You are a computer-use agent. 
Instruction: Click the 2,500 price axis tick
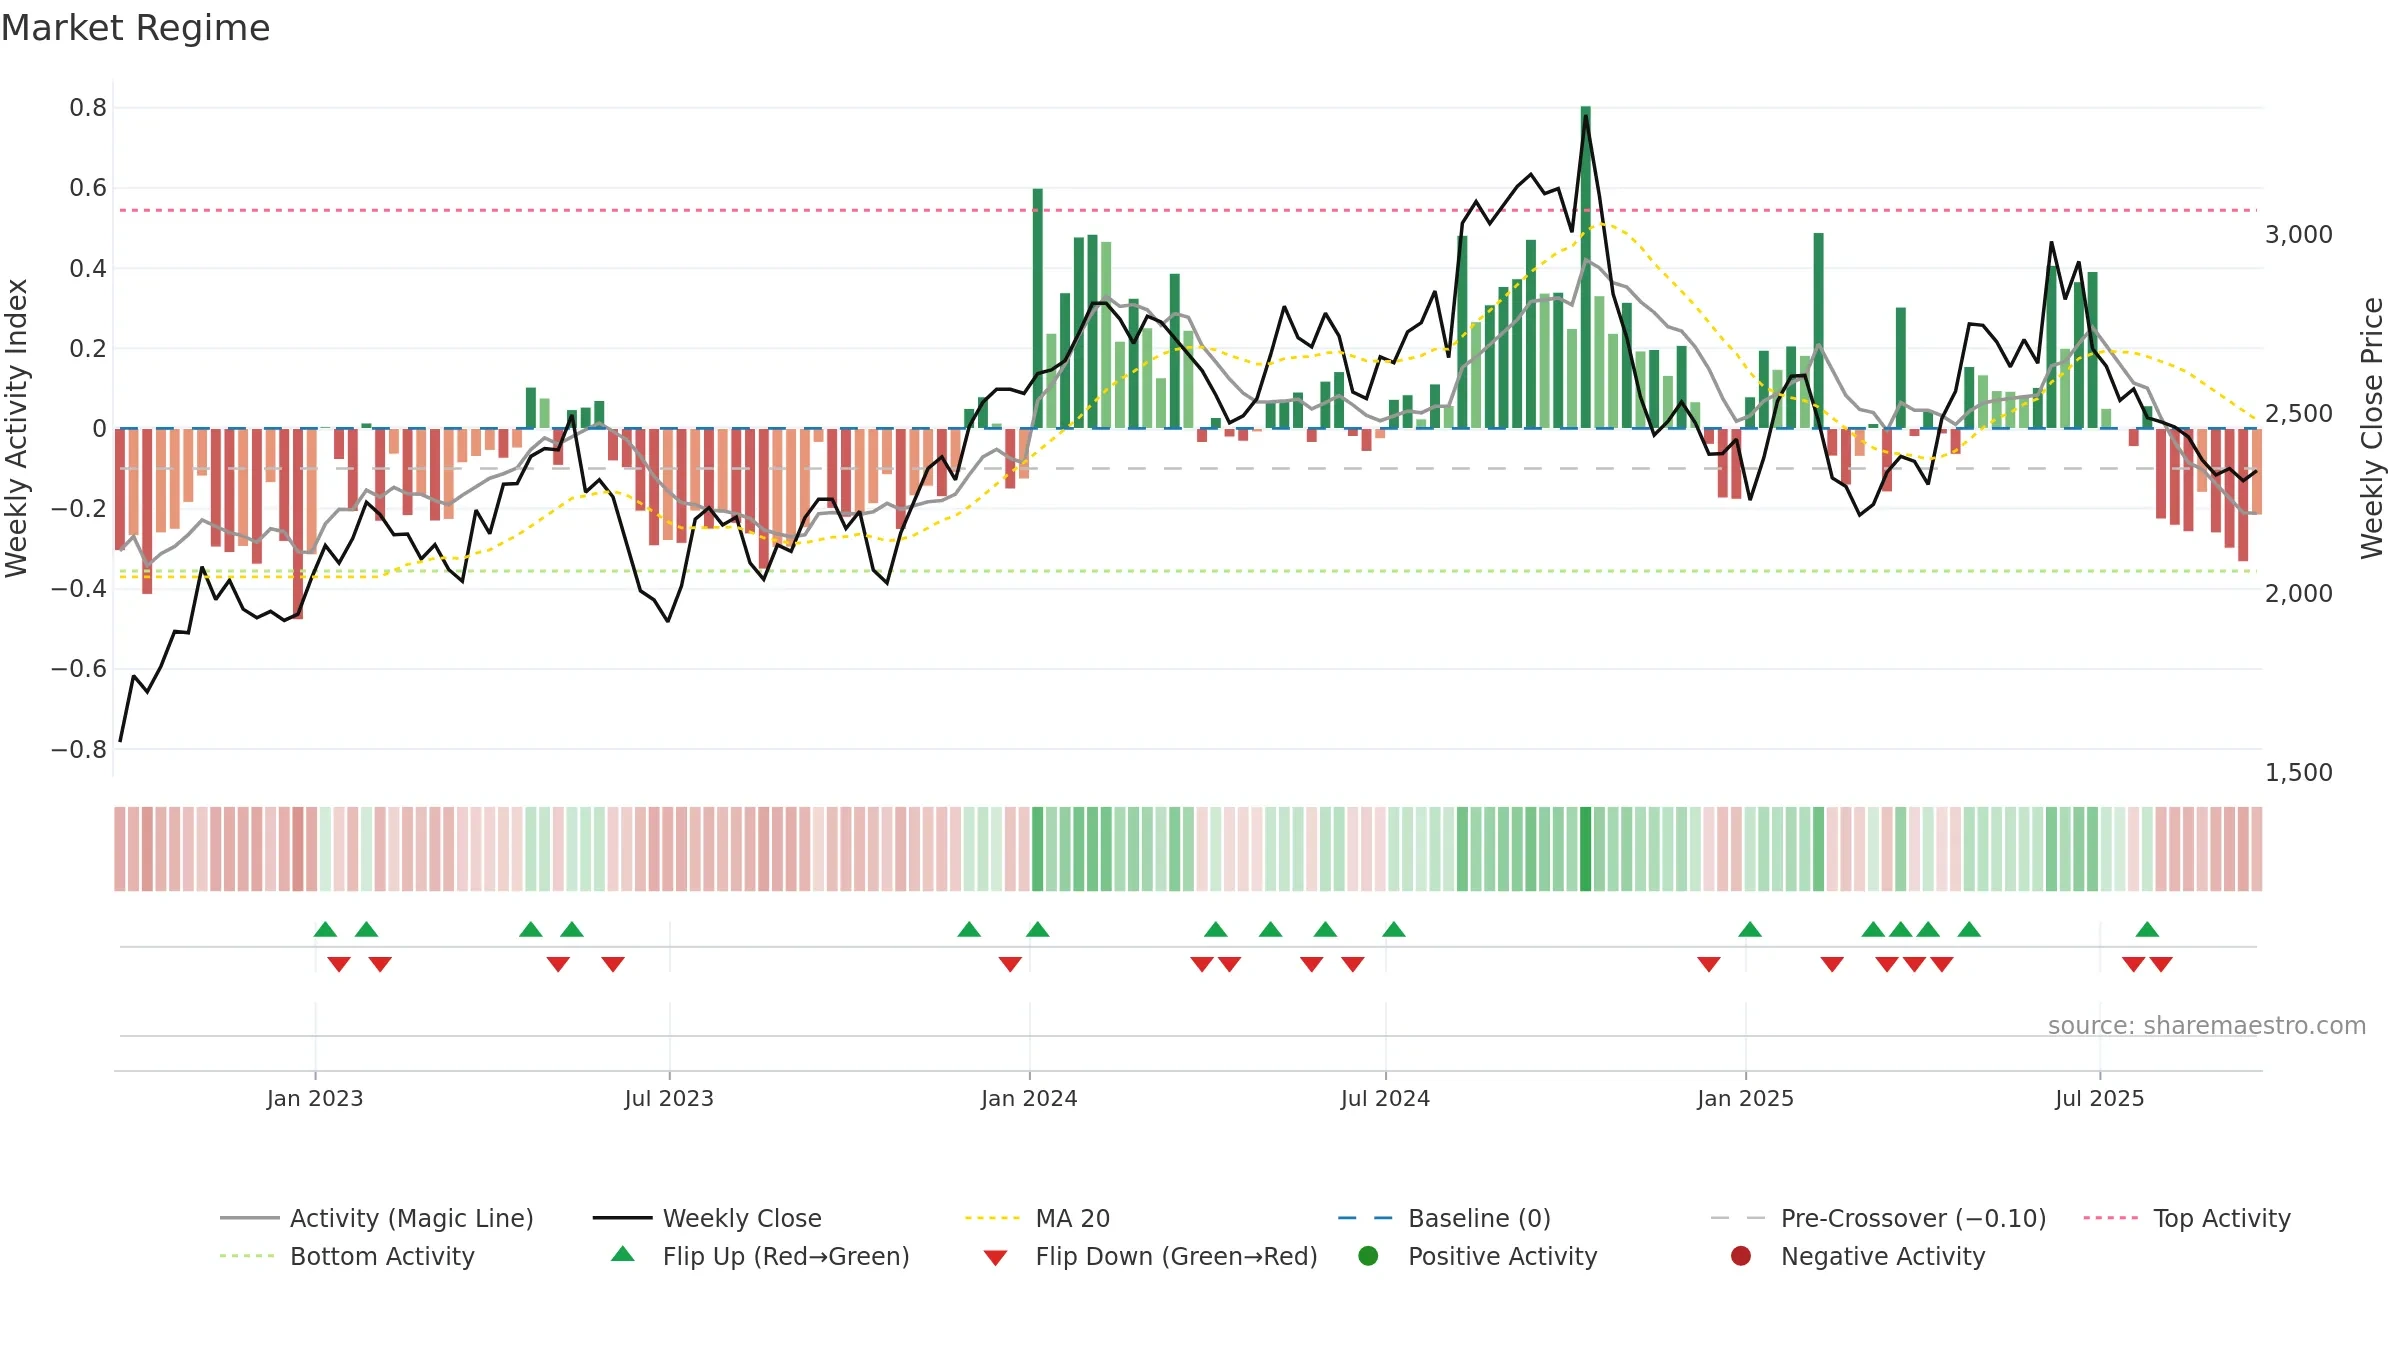click(2299, 413)
